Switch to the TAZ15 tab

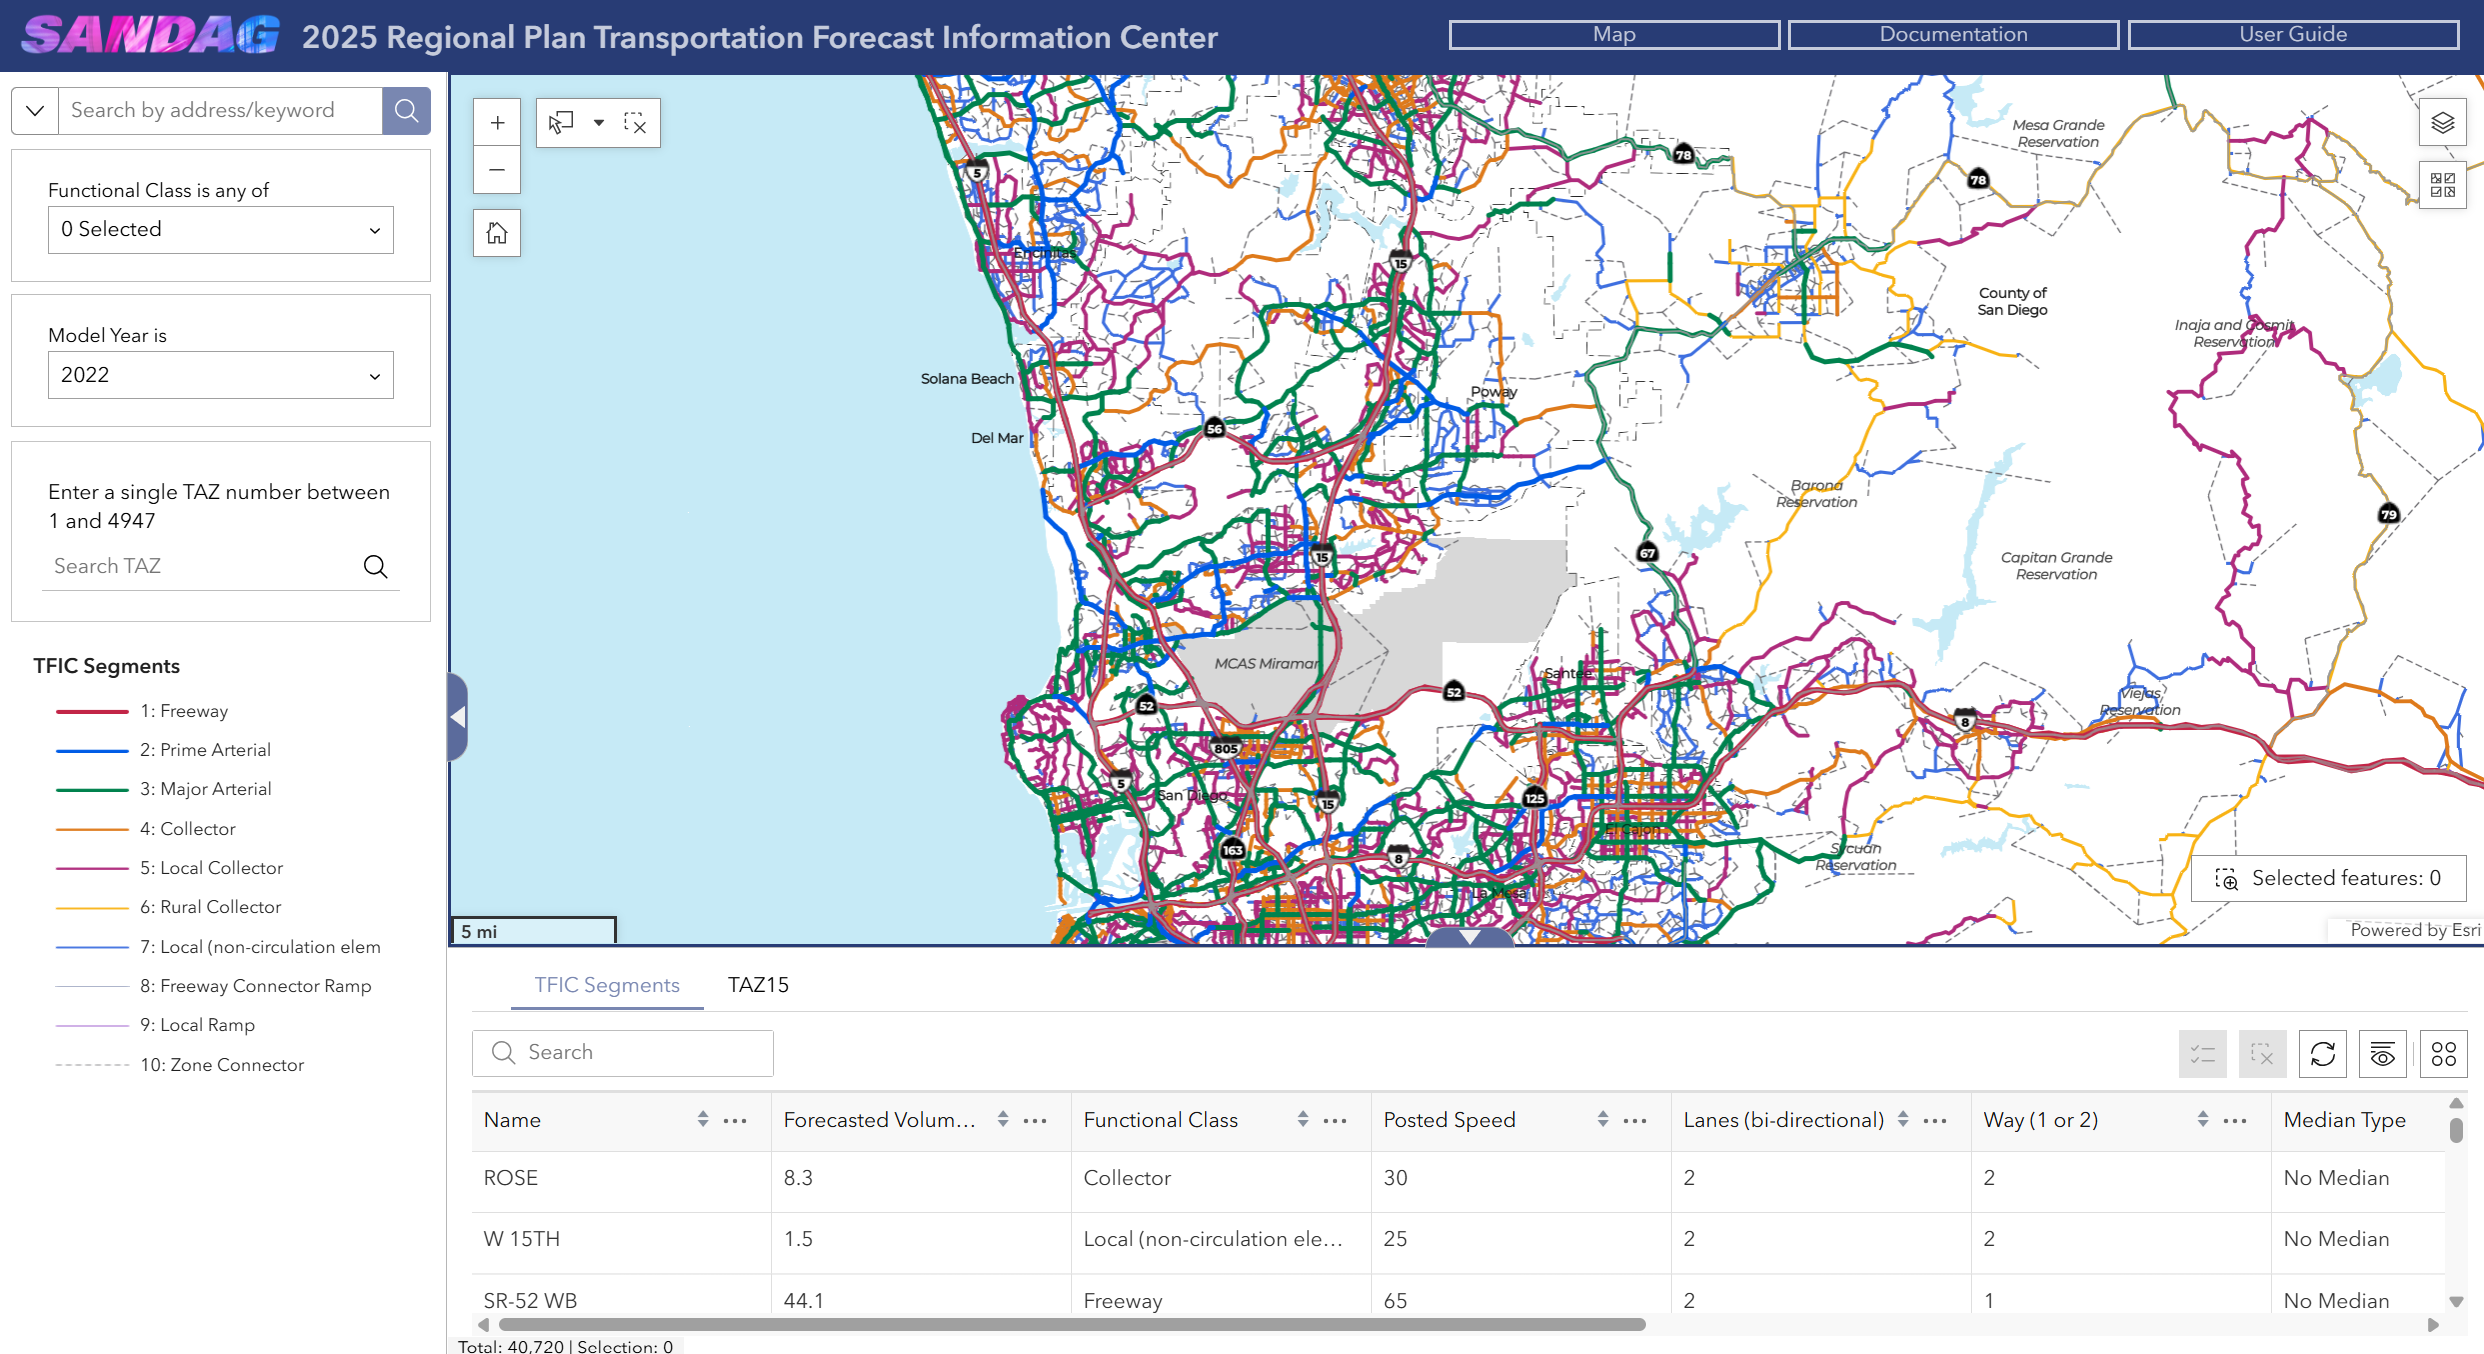click(758, 985)
